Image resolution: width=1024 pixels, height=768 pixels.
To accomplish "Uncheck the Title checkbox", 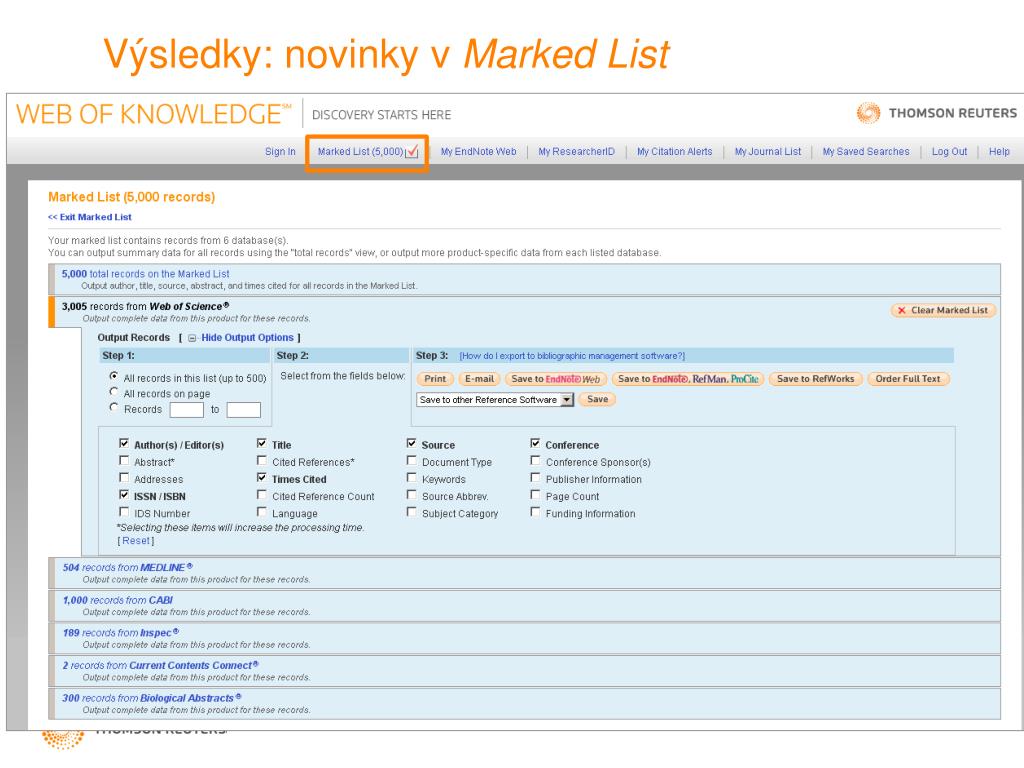I will pyautogui.click(x=262, y=443).
